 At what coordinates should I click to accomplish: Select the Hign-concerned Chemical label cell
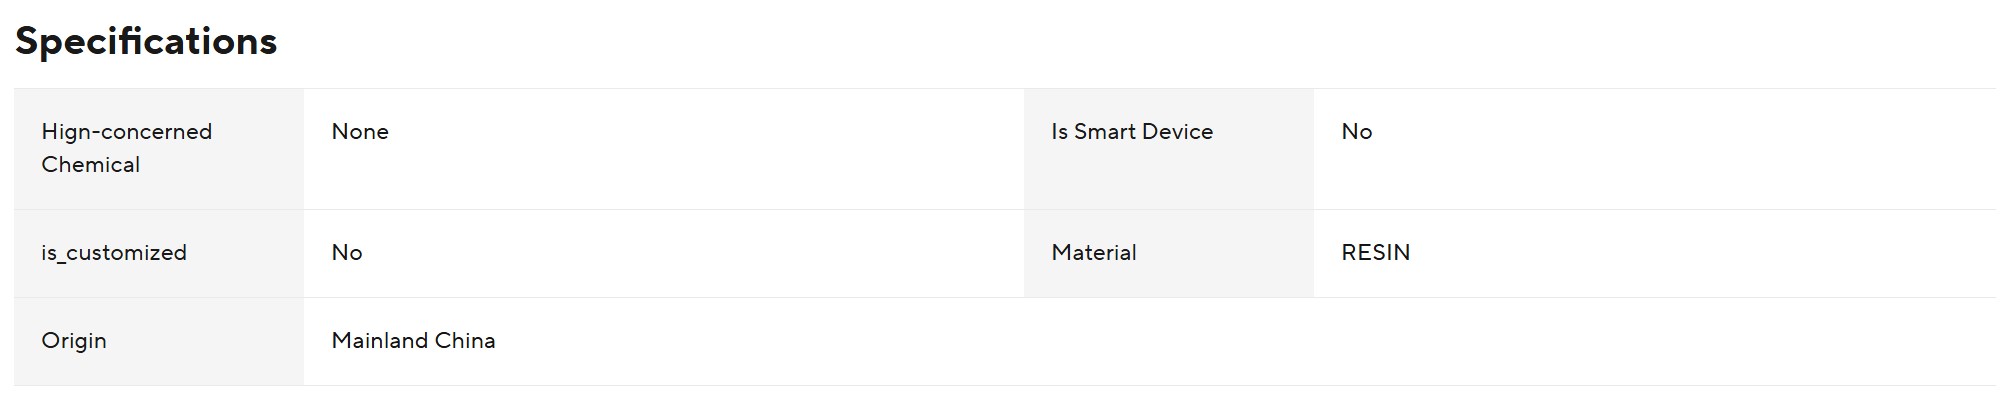pyautogui.click(x=159, y=149)
